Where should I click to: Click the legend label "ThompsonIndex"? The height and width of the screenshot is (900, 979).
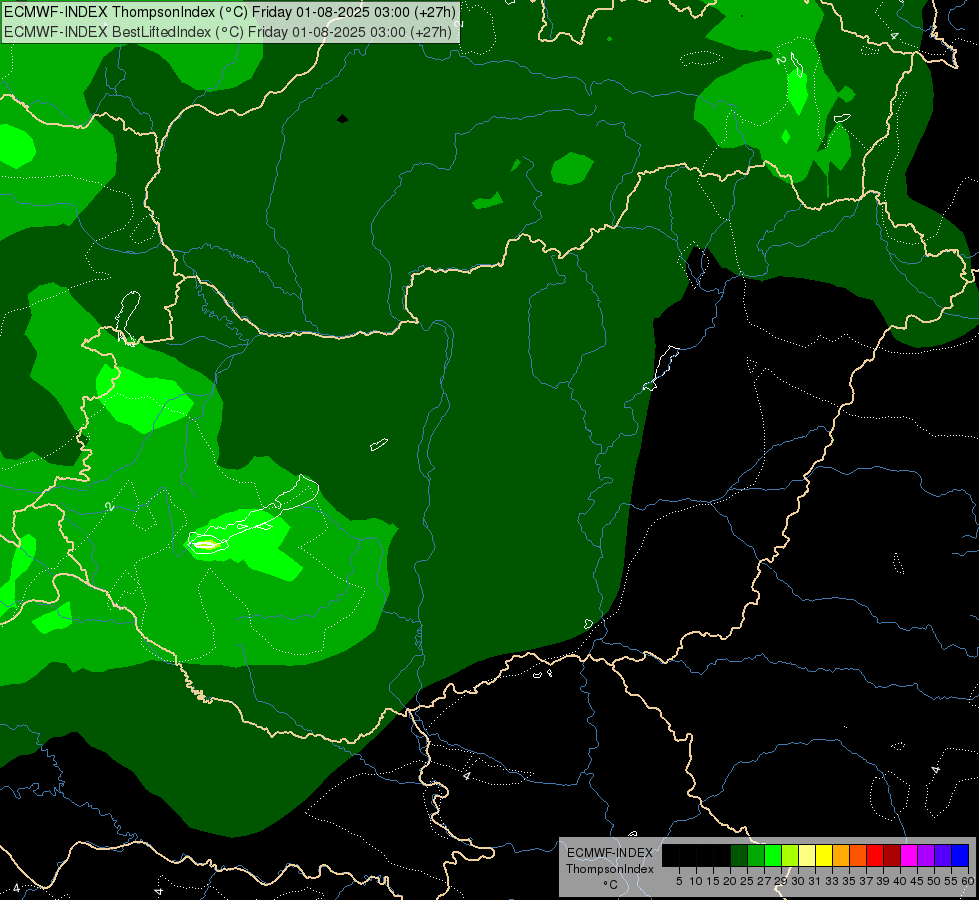[x=610, y=869]
